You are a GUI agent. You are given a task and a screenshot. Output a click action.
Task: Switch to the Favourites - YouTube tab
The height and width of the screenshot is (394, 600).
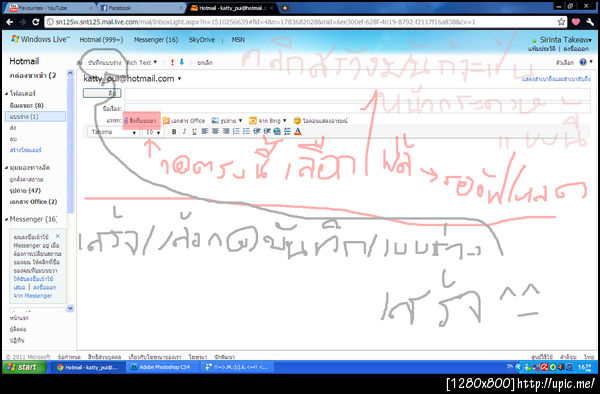click(50, 8)
